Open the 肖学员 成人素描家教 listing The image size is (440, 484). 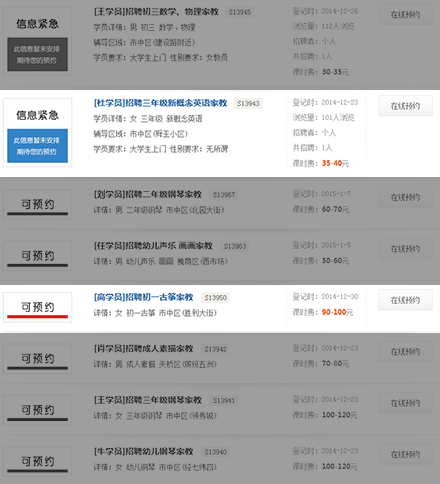click(143, 349)
